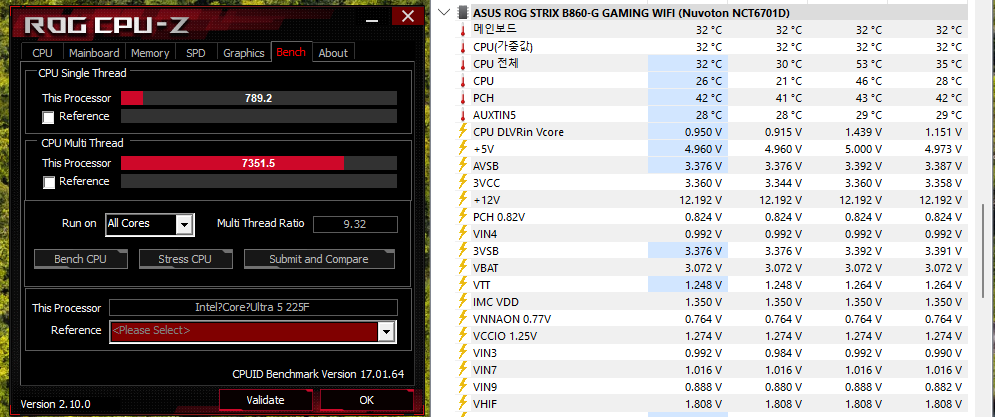995x417 pixels.
Task: Click the Validate button
Action: coord(265,400)
